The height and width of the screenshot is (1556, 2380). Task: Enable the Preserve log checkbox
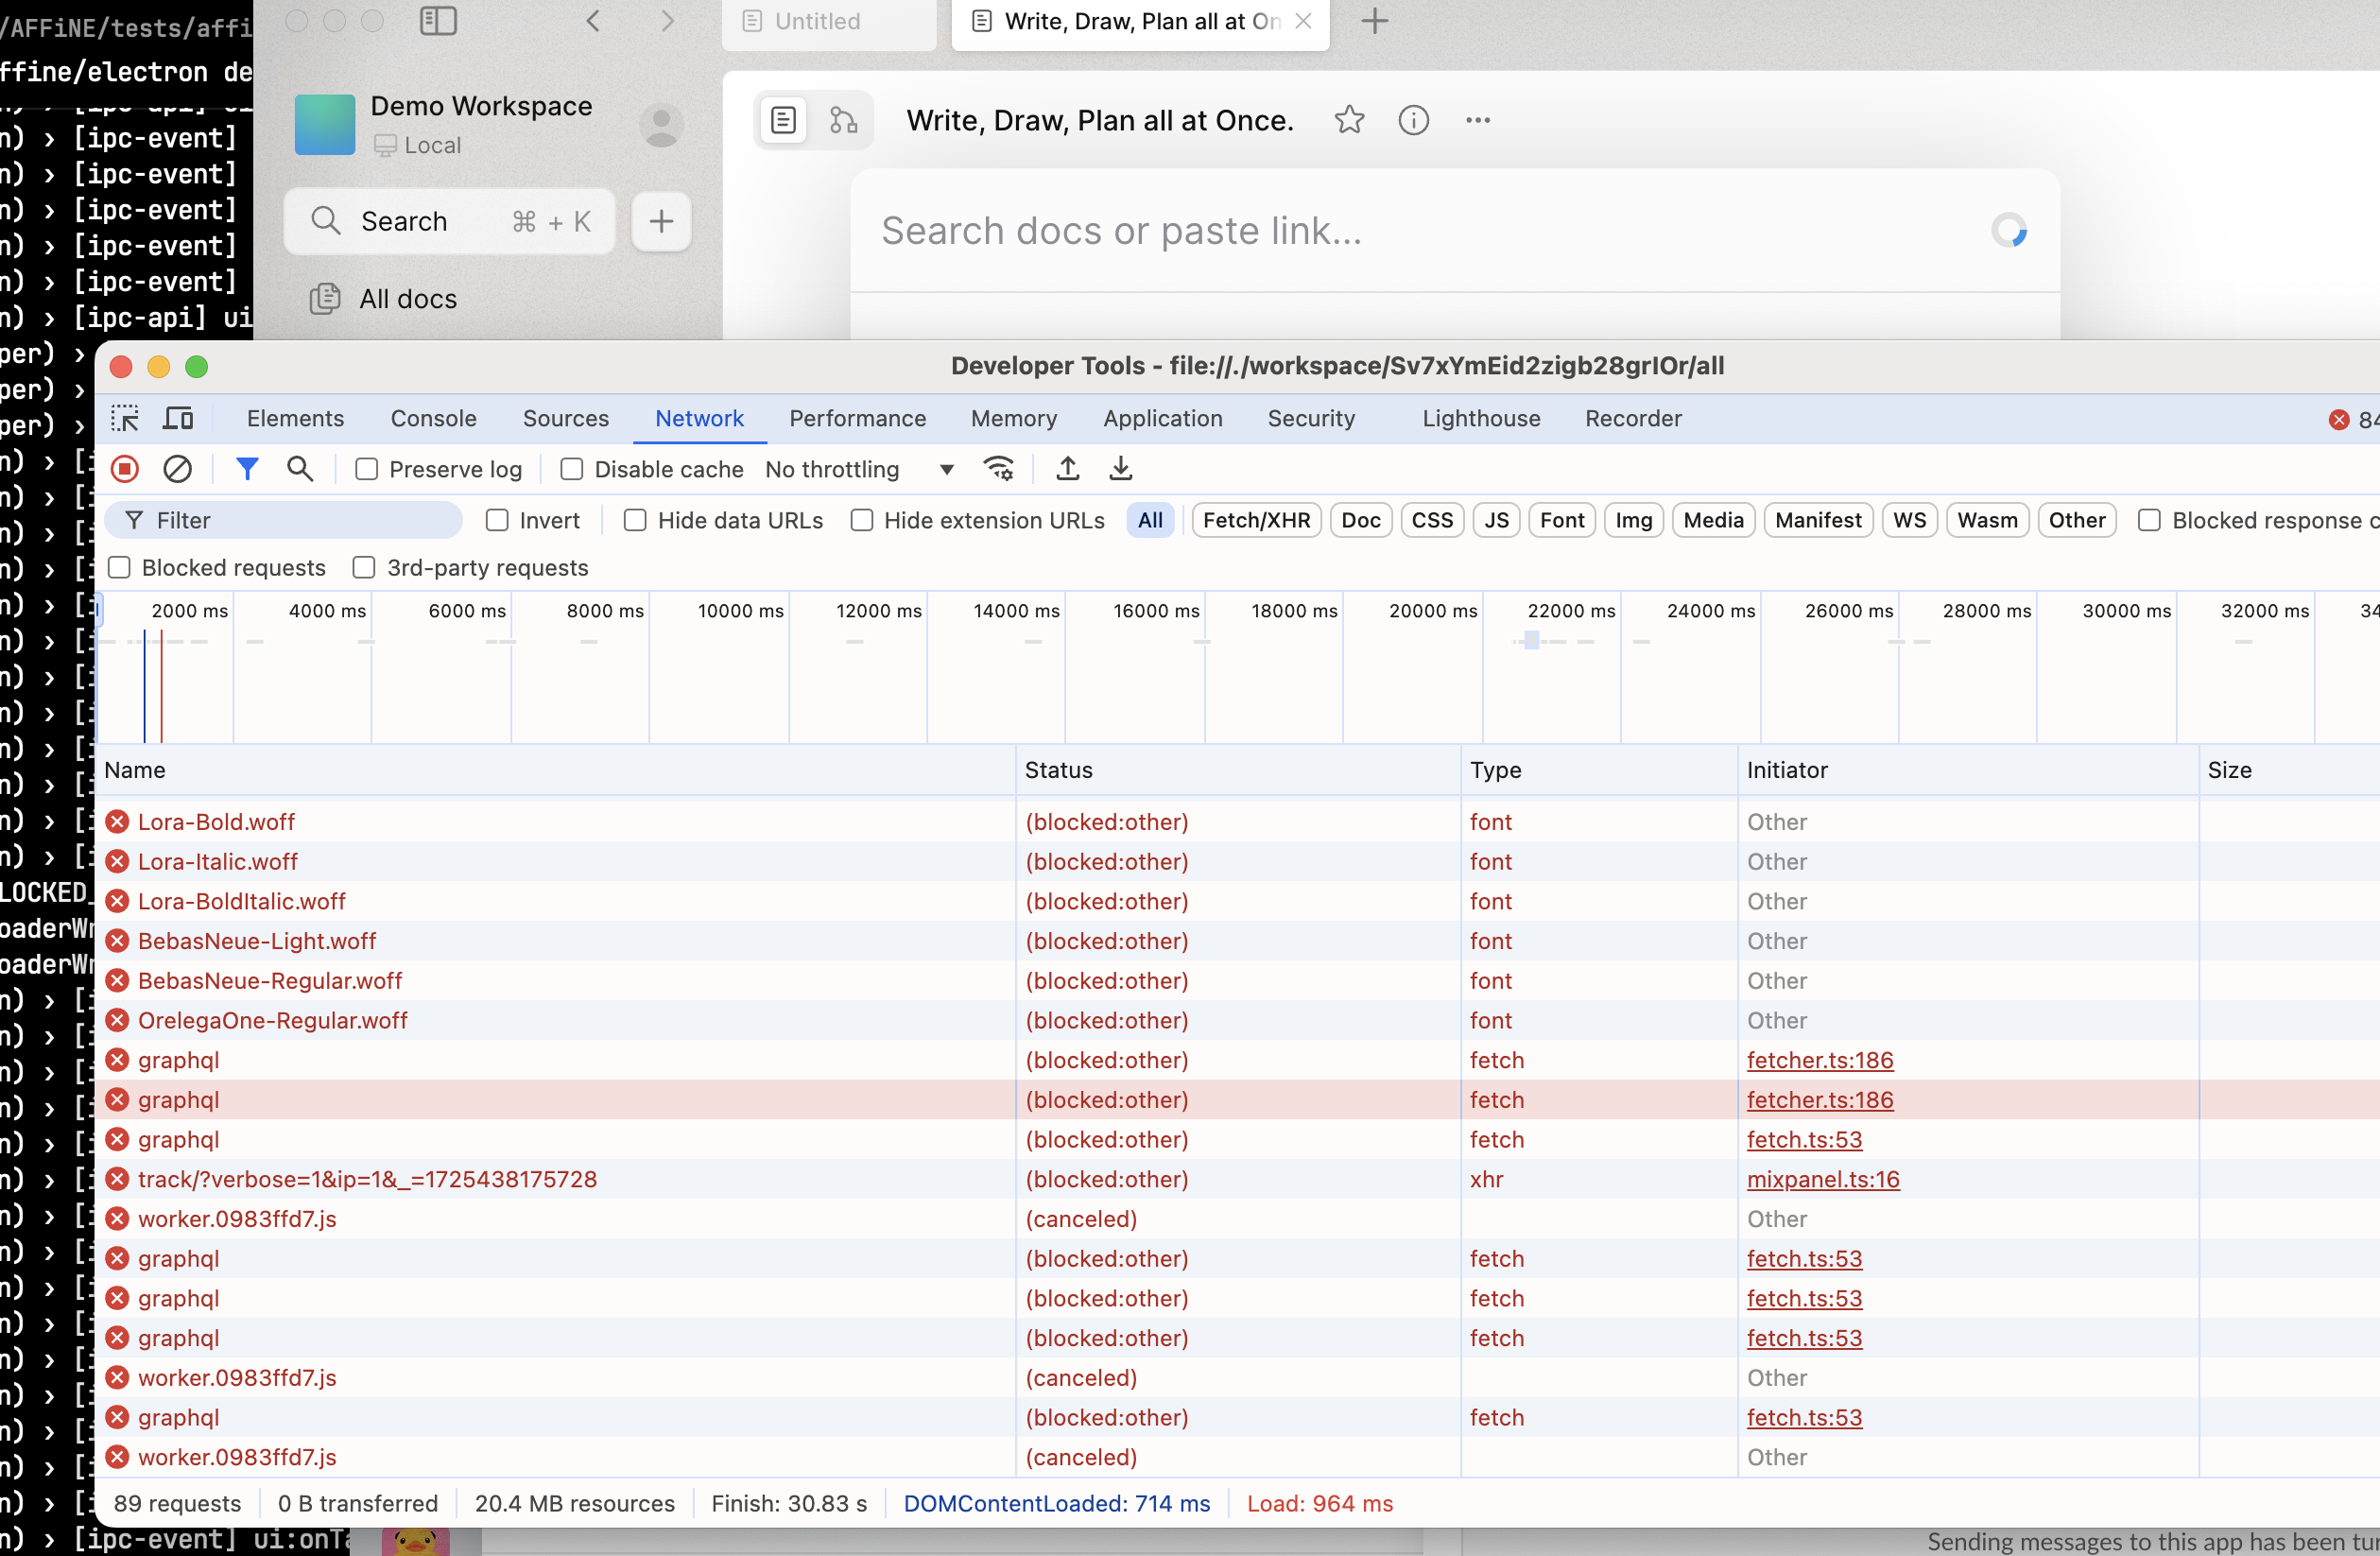[367, 469]
